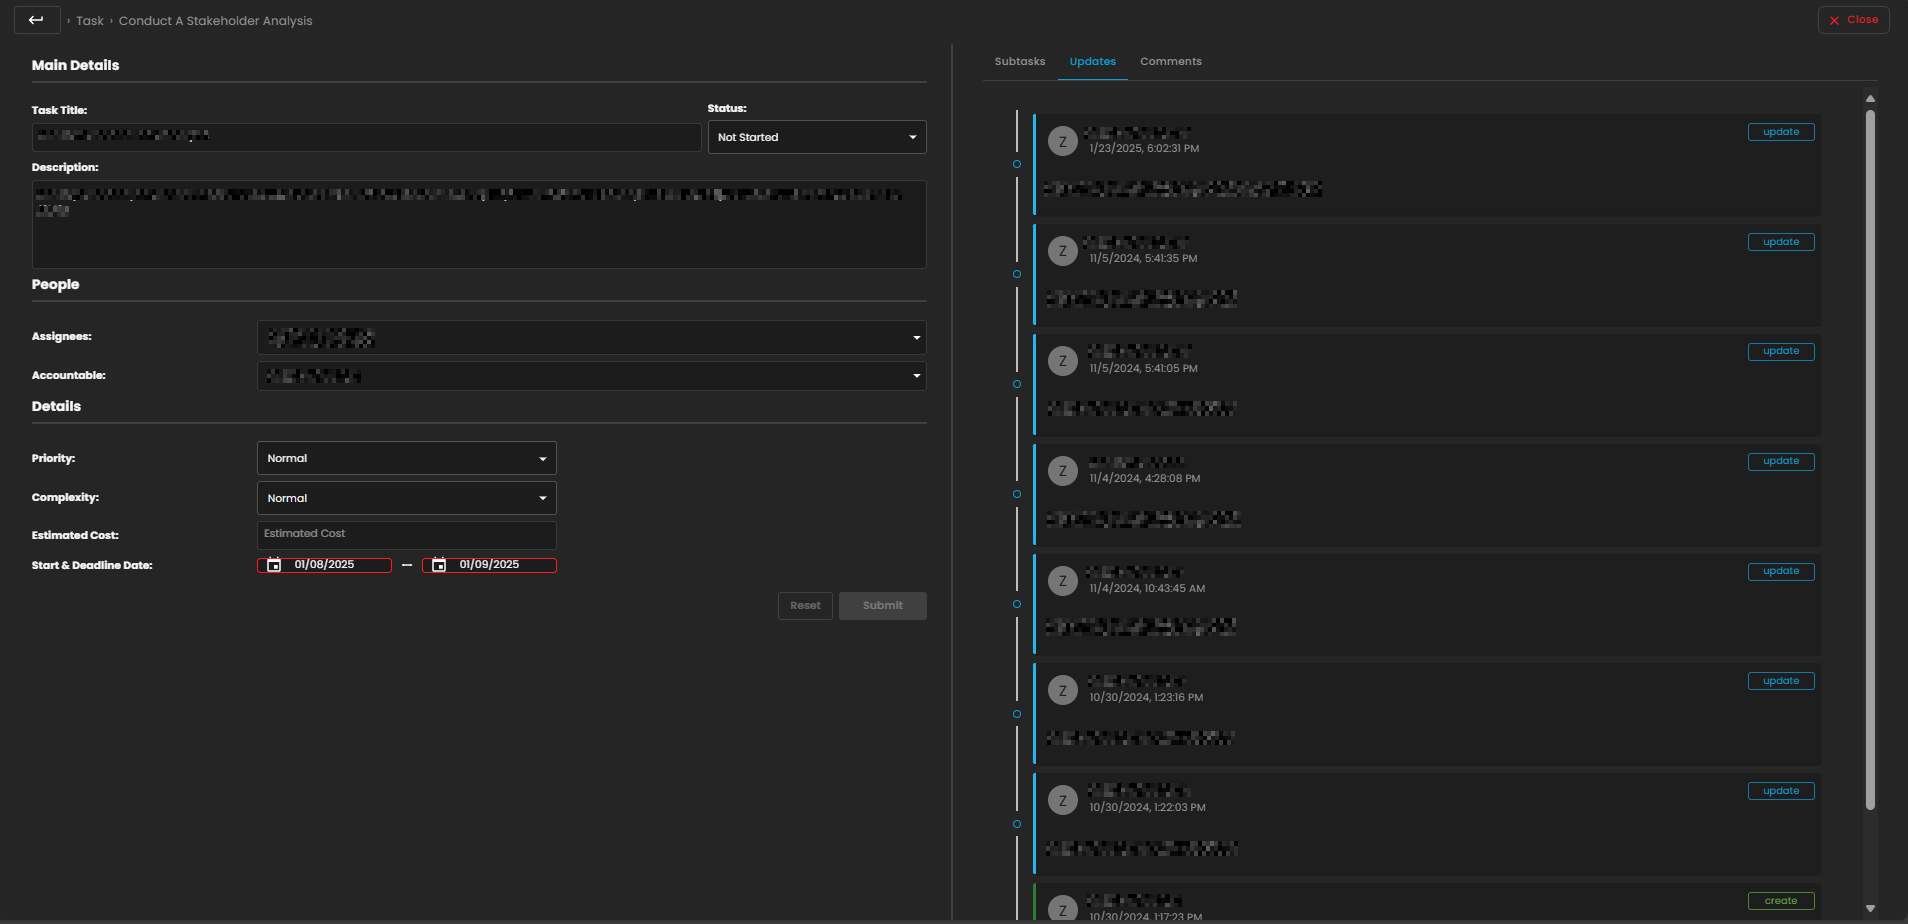Click the back arrow button
This screenshot has height=924, width=1908.
(37, 20)
